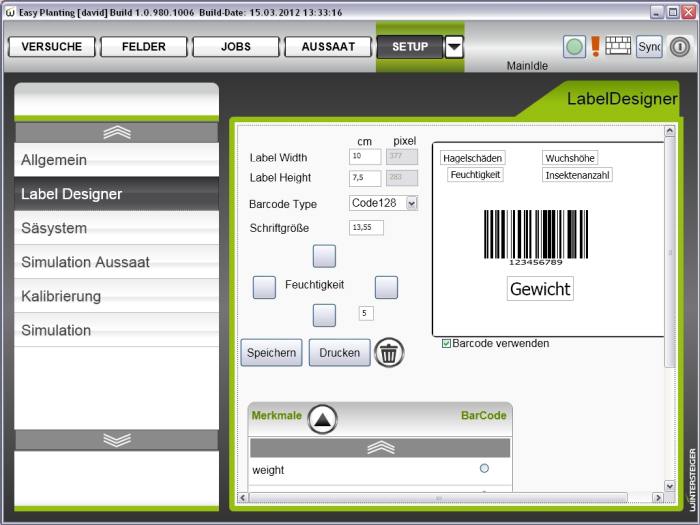Select Kalibrierung in the sidebar
Screen dimensions: 700x525
(117, 296)
